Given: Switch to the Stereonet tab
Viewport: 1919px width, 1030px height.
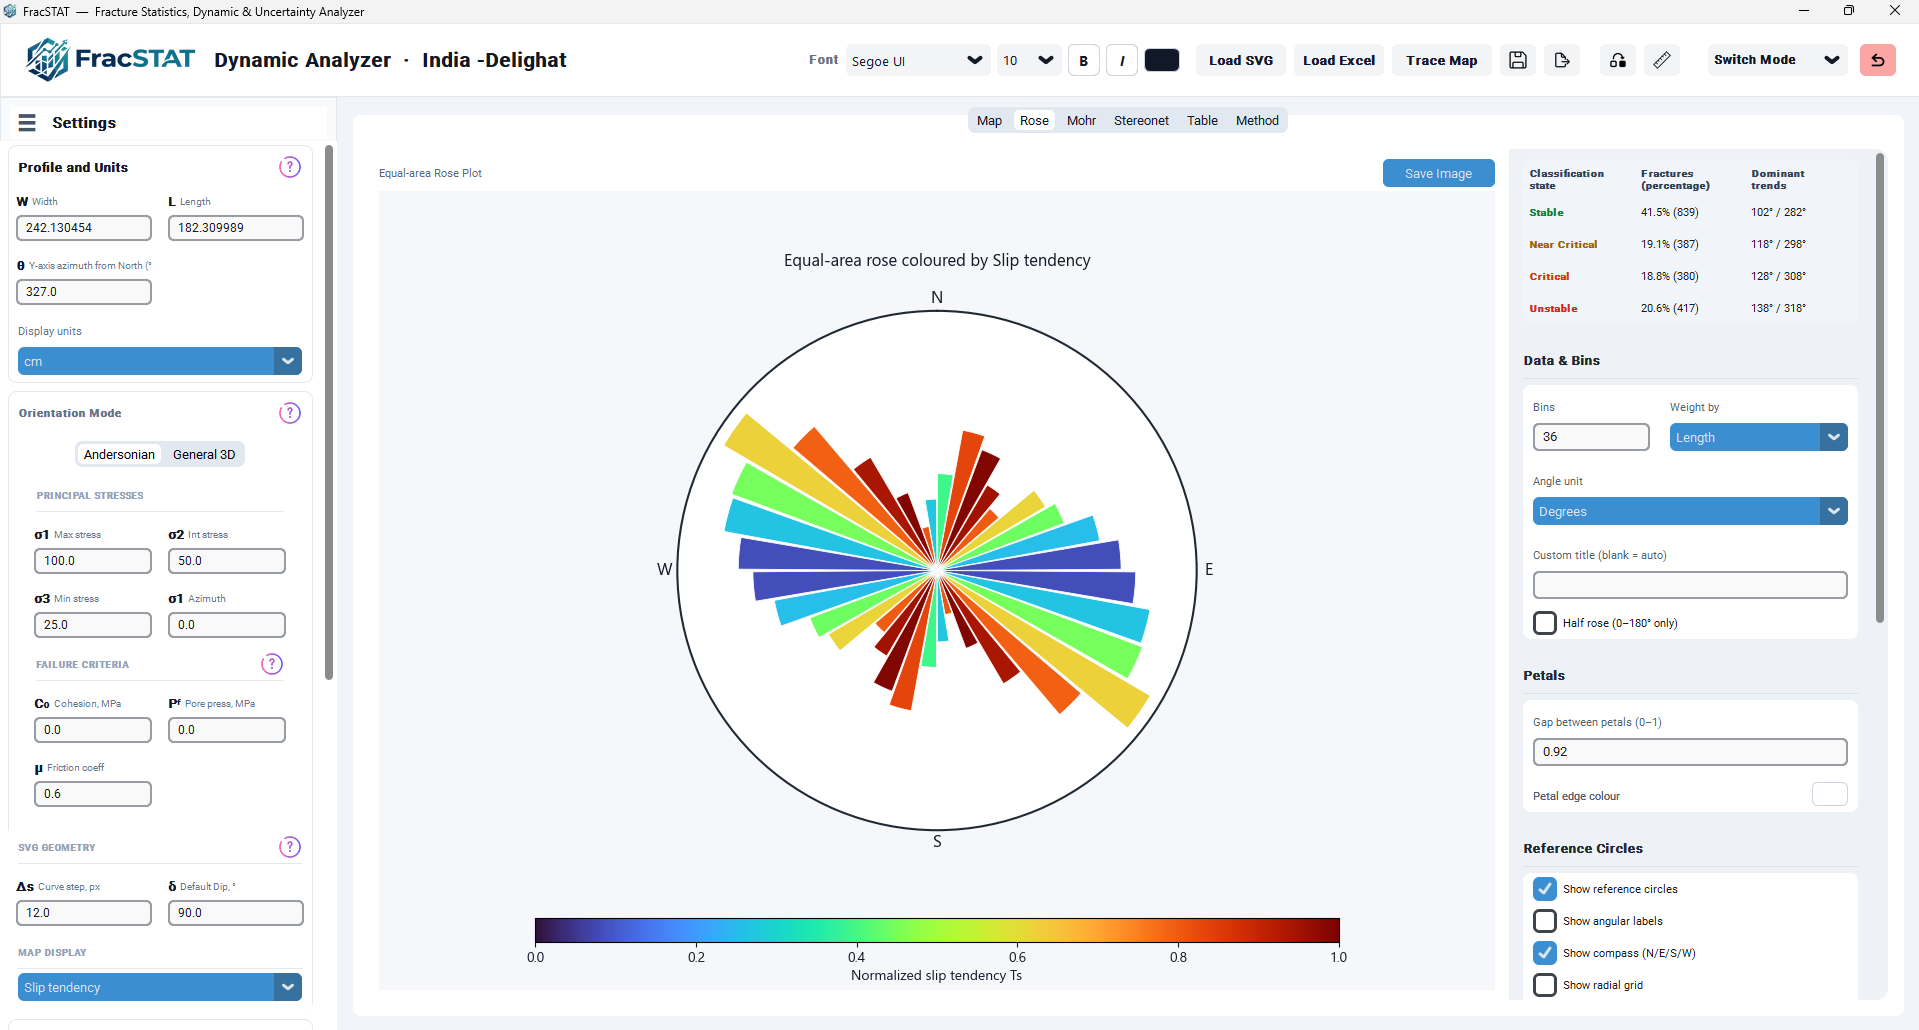Looking at the screenshot, I should tap(1141, 120).
